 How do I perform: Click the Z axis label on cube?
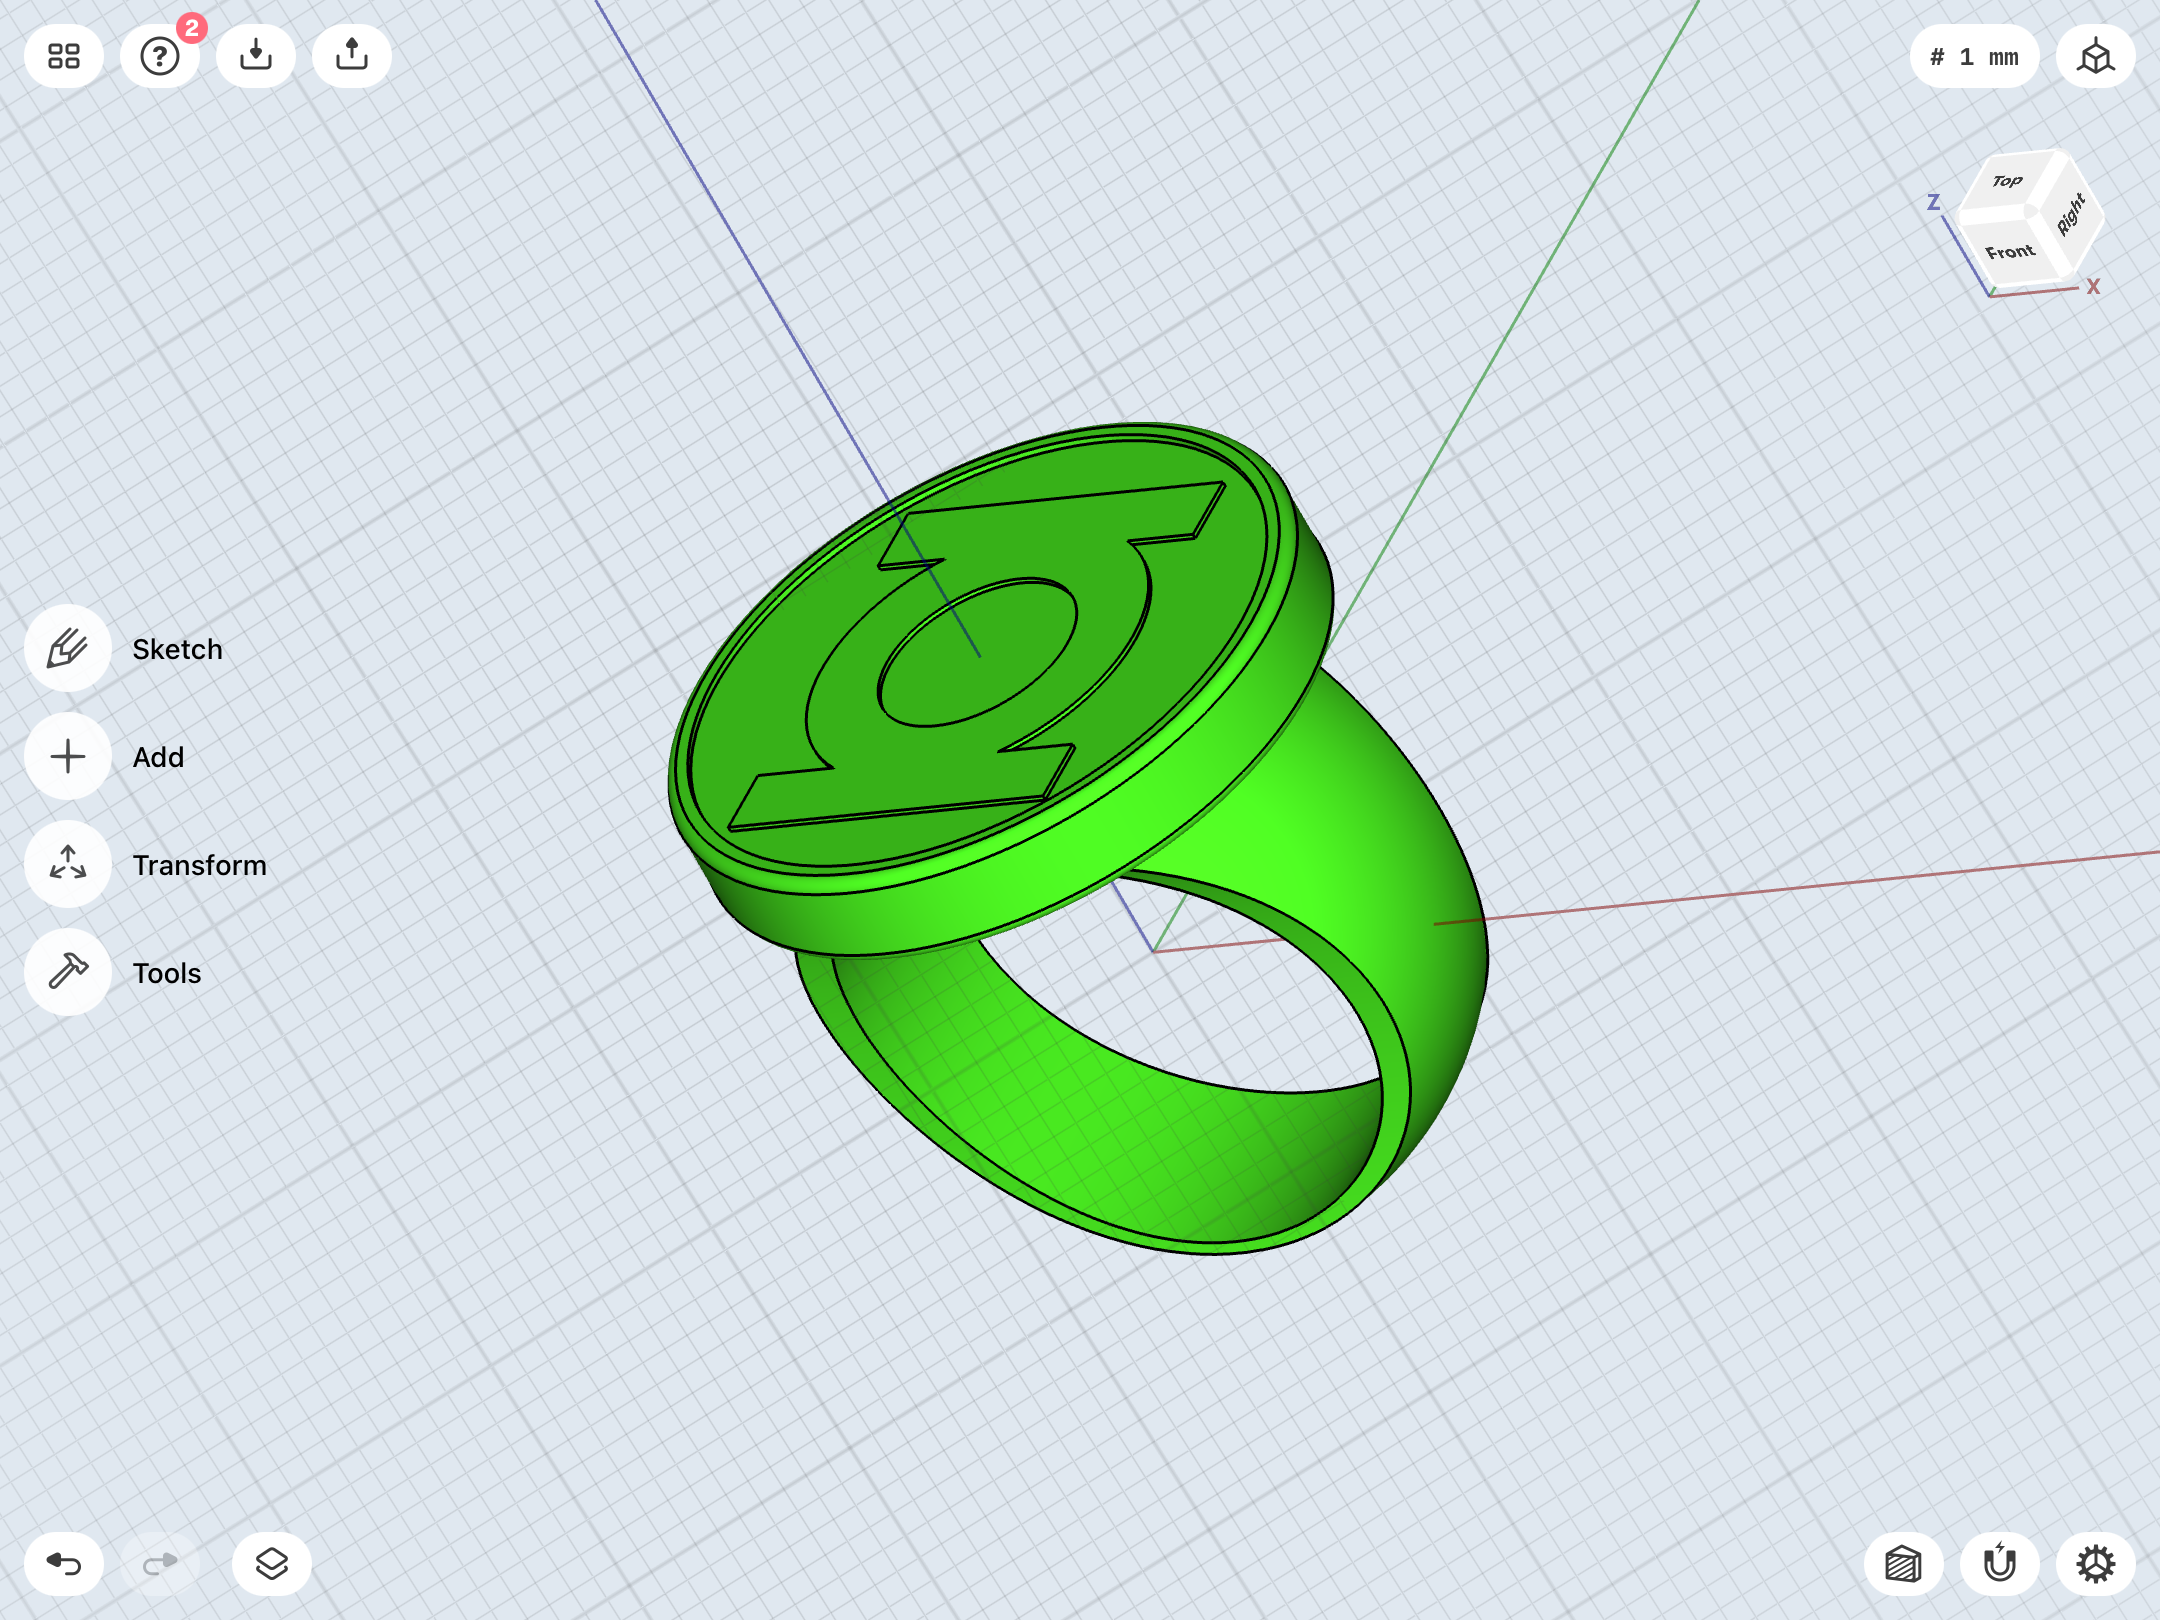[1934, 203]
